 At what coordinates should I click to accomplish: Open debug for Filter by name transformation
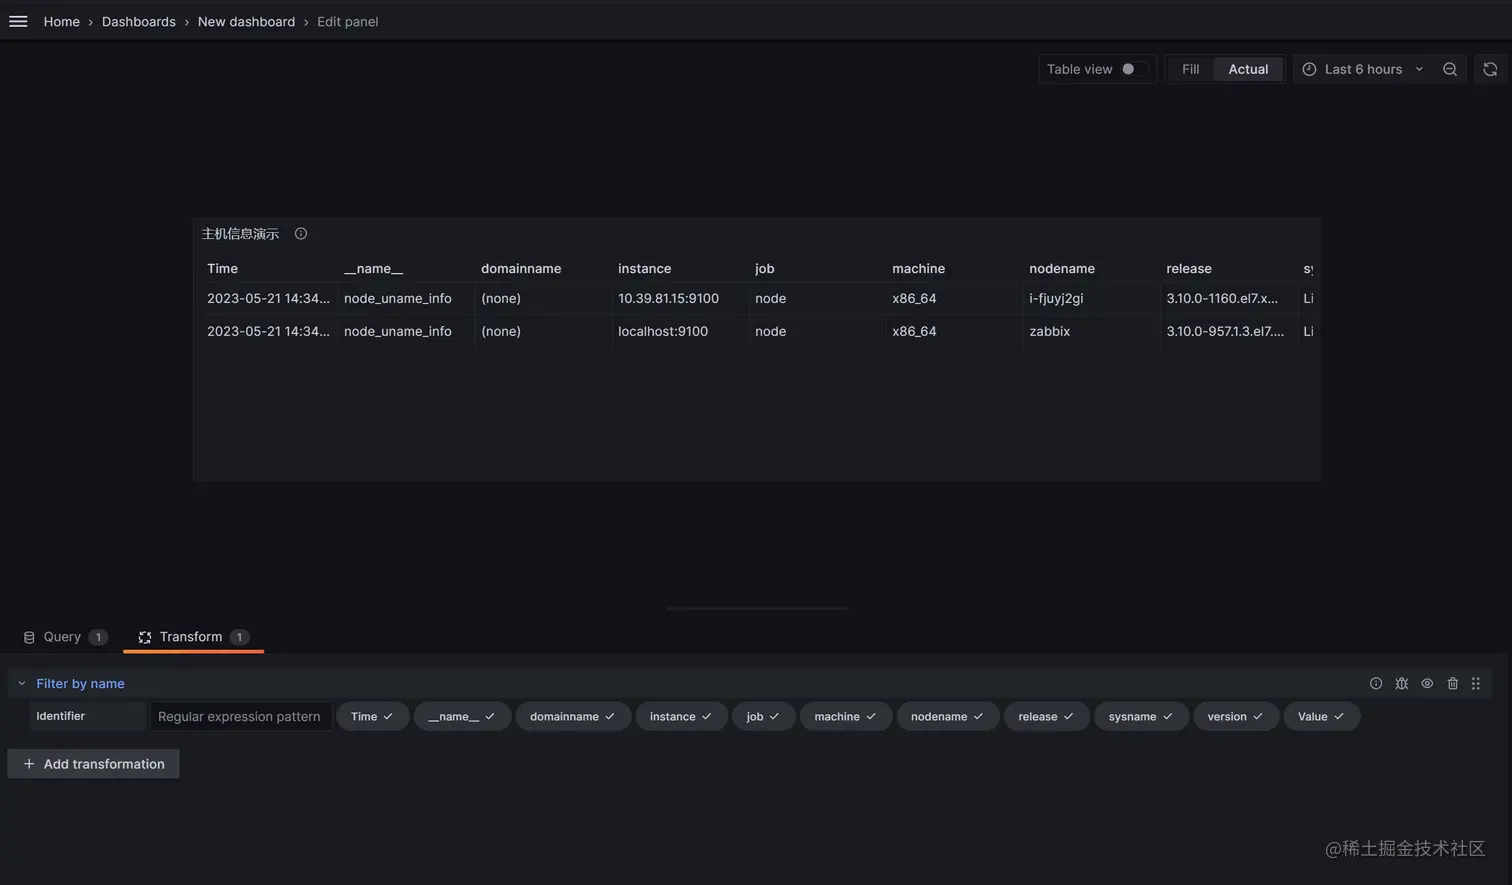1402,684
